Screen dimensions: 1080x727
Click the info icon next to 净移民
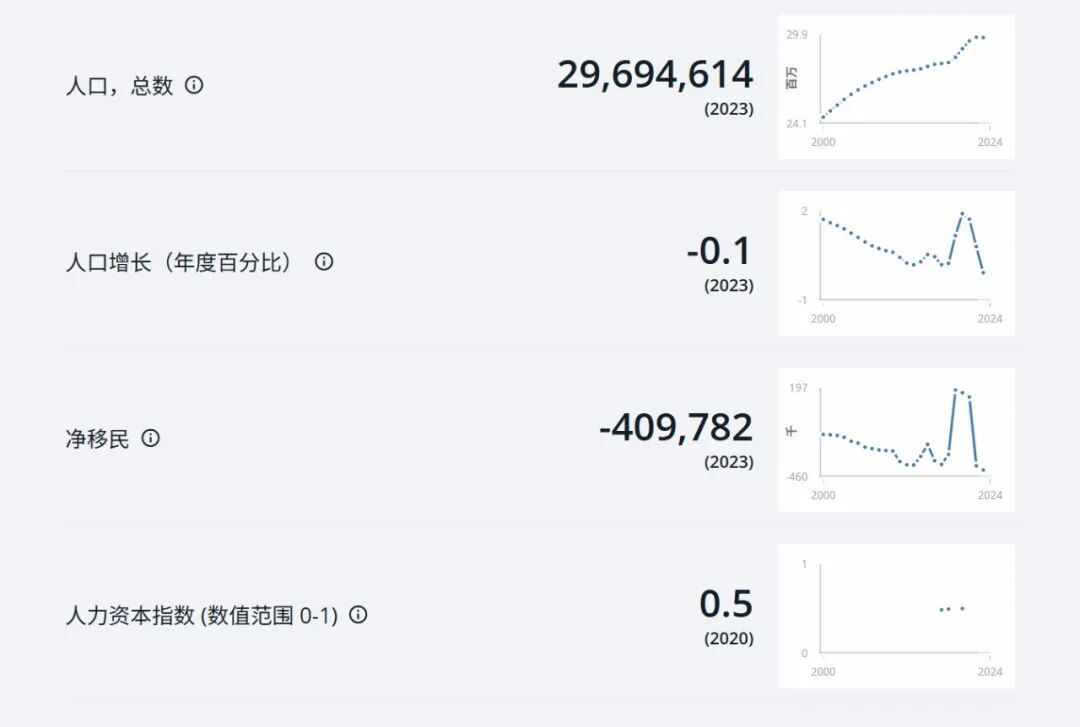[x=150, y=438]
